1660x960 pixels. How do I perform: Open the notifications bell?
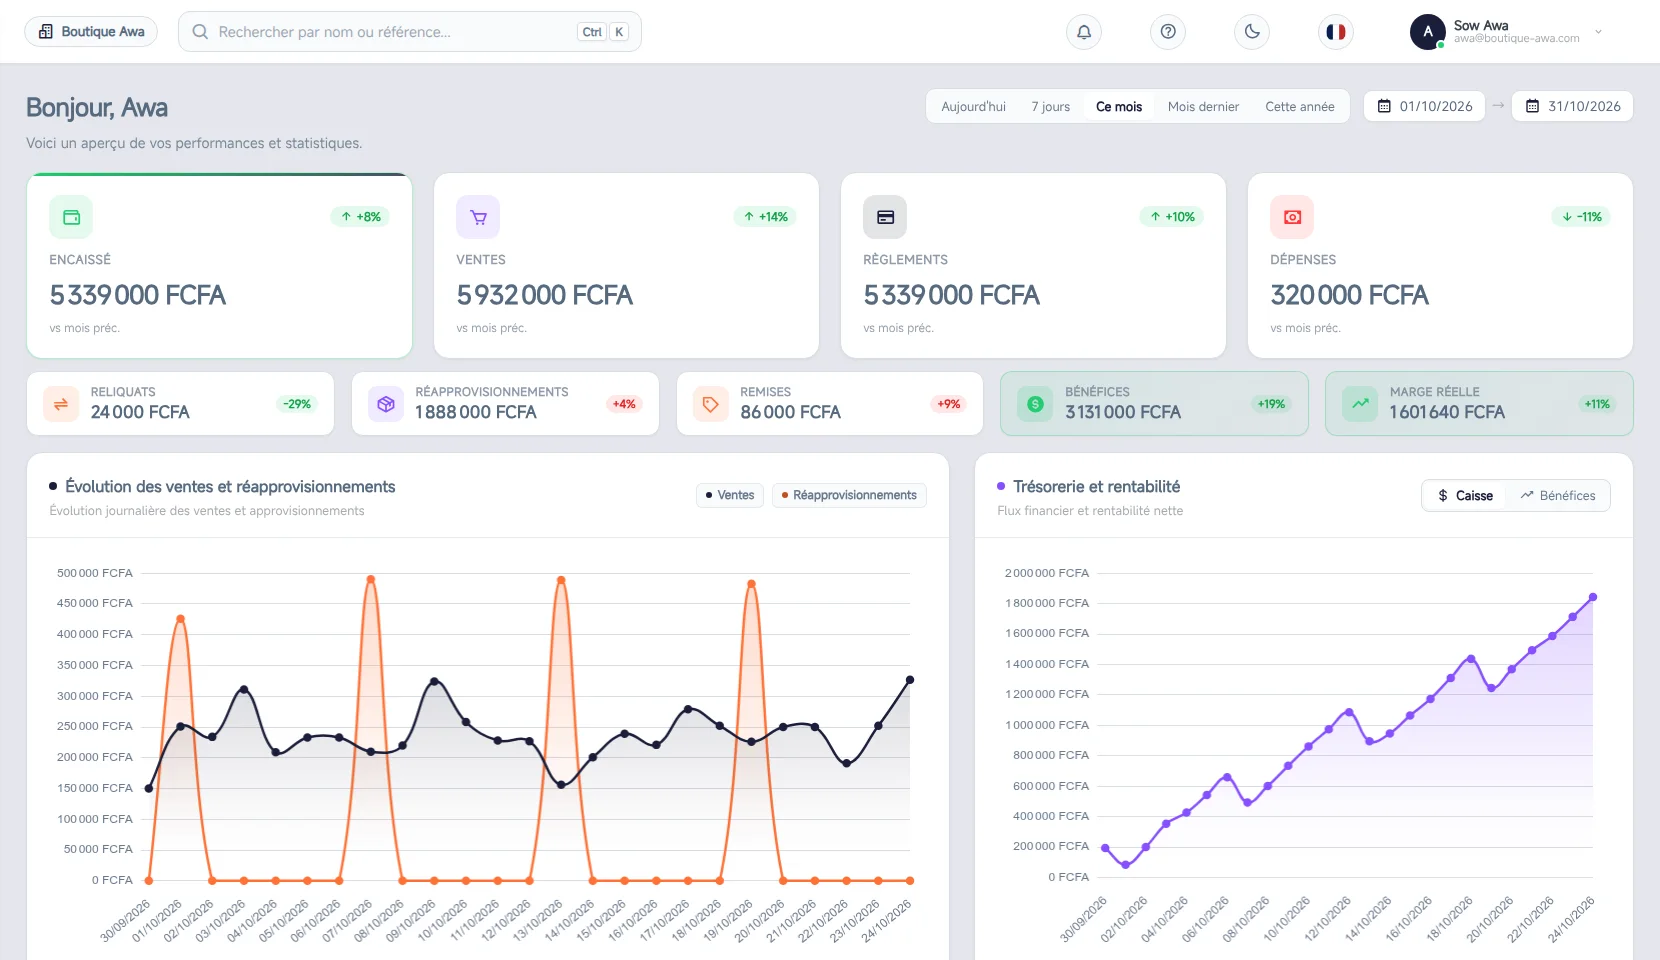tap(1084, 32)
